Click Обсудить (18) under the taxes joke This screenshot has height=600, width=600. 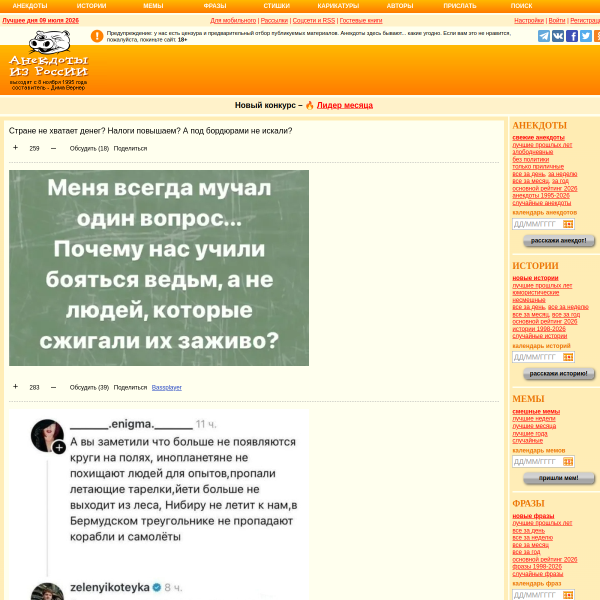pyautogui.click(x=89, y=148)
